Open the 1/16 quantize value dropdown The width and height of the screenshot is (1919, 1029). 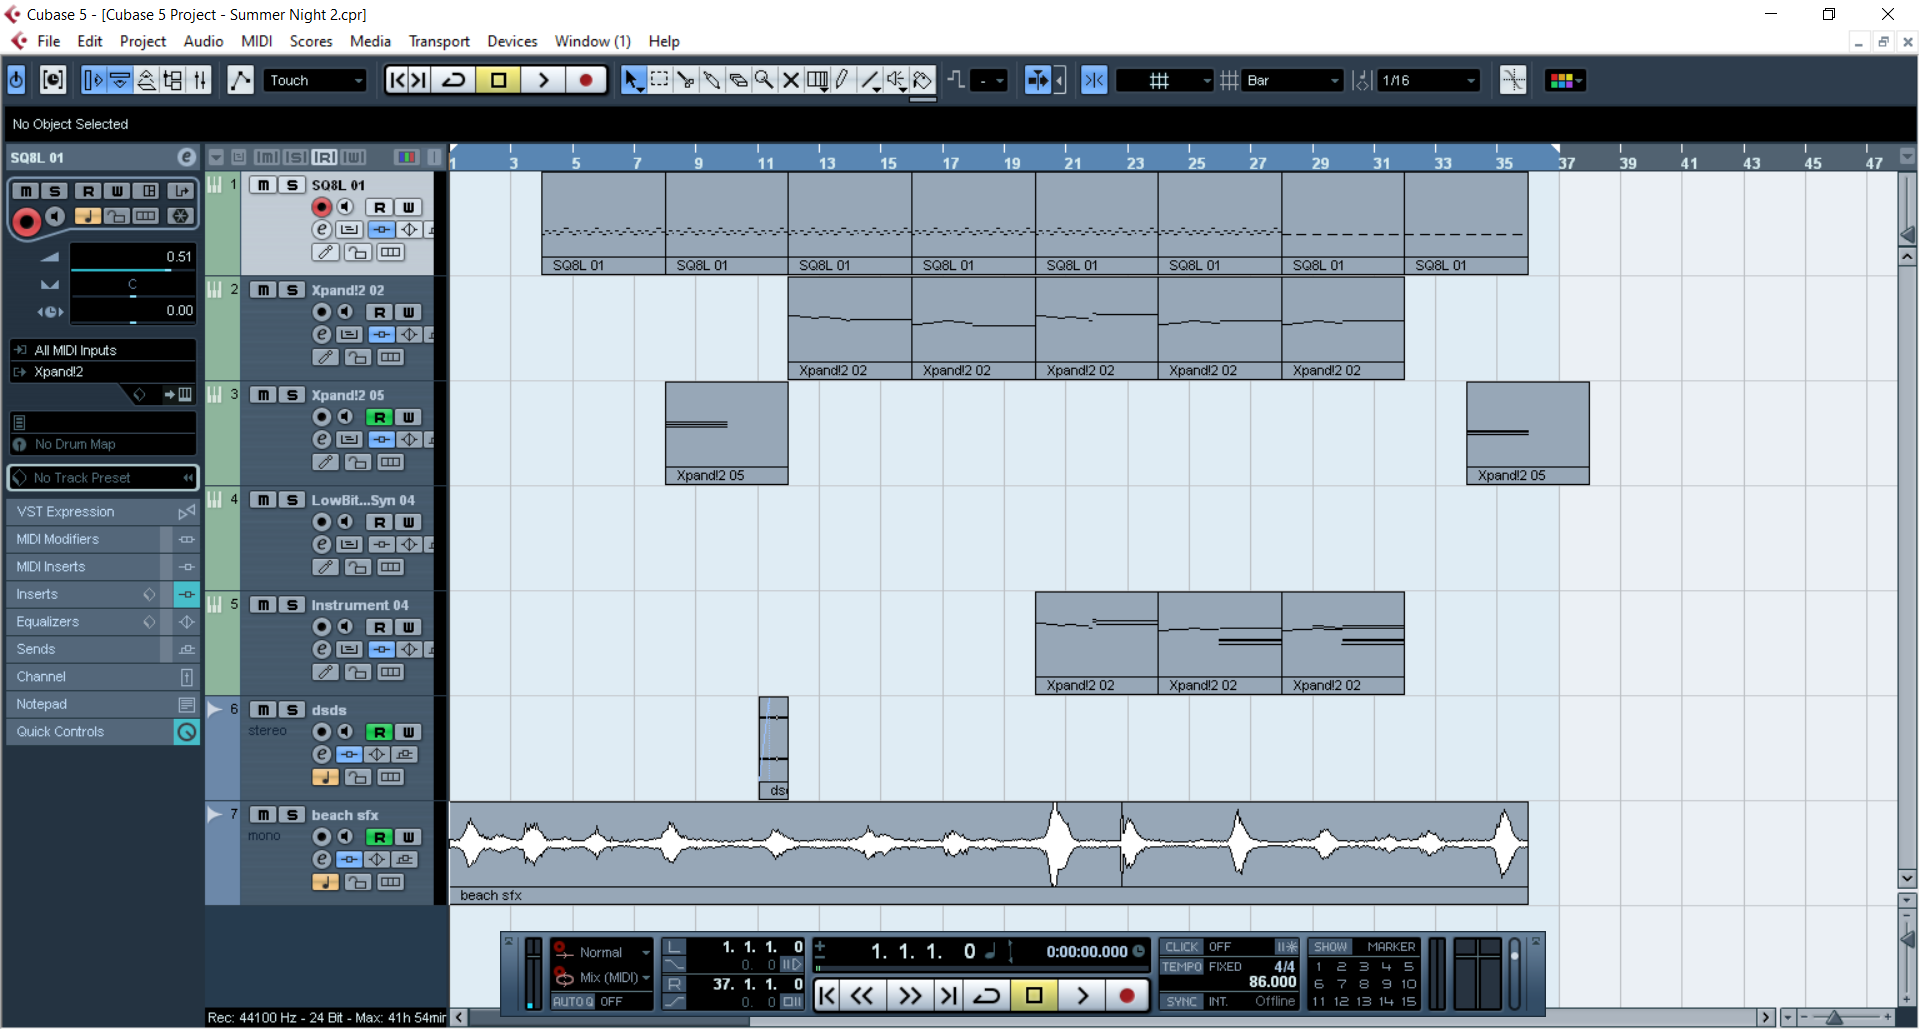(x=1428, y=80)
